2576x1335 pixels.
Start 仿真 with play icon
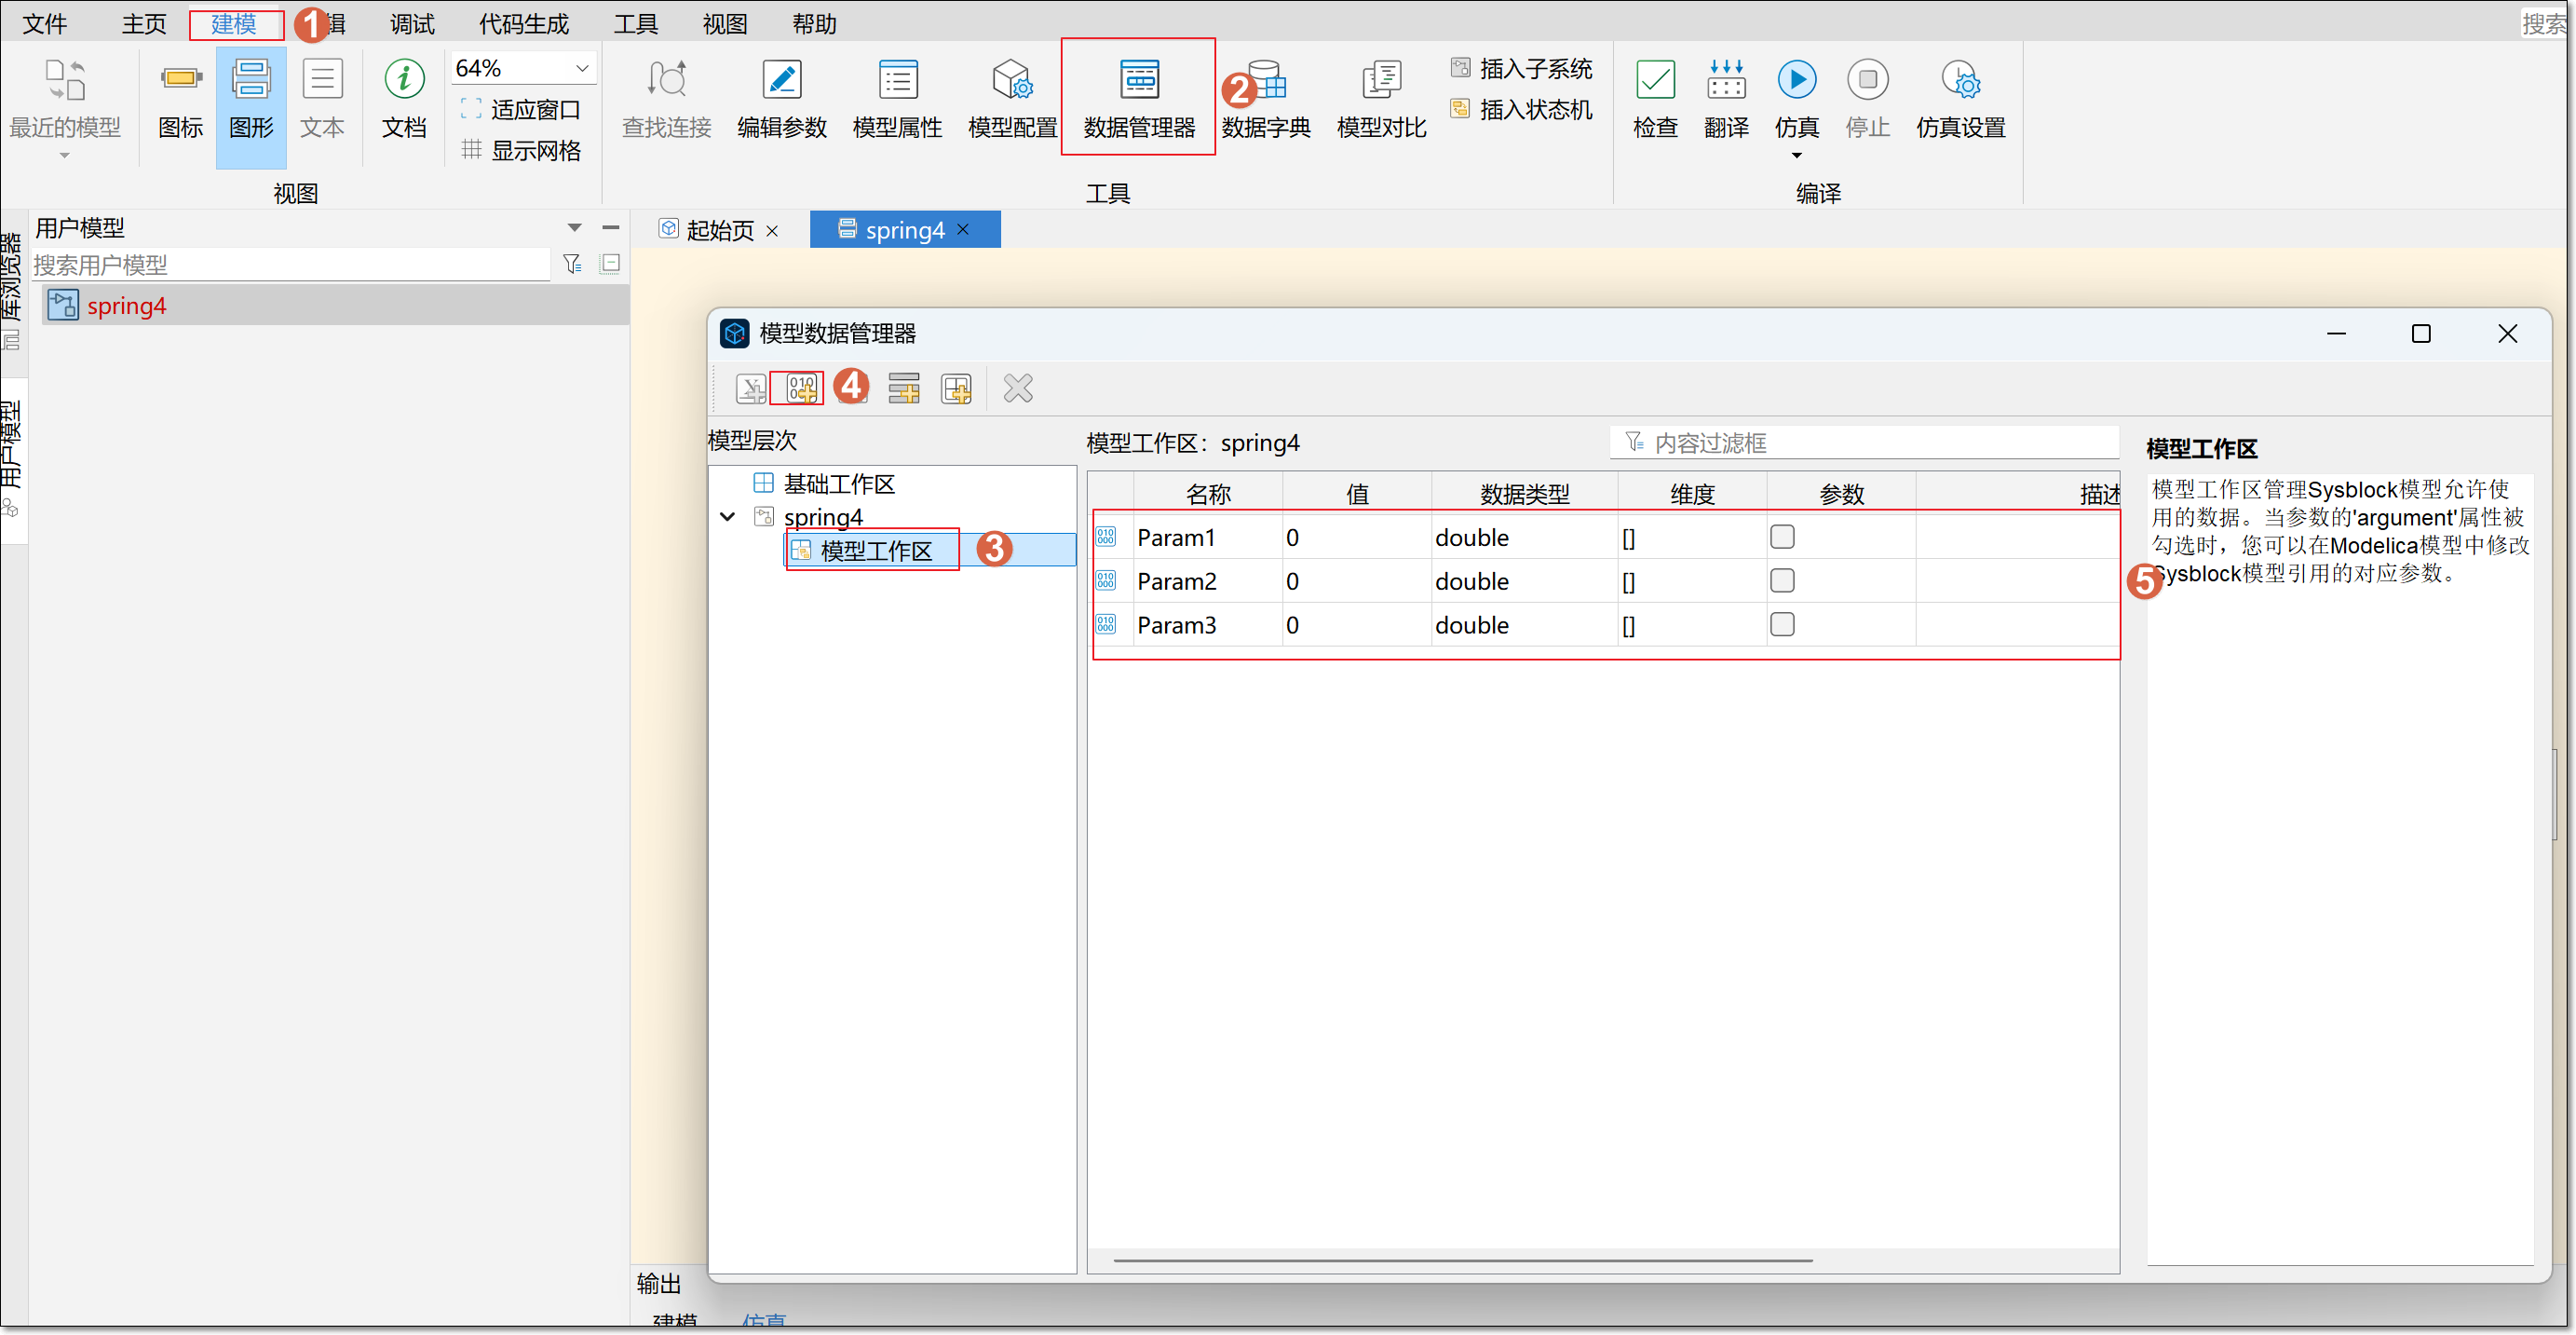[1796, 80]
